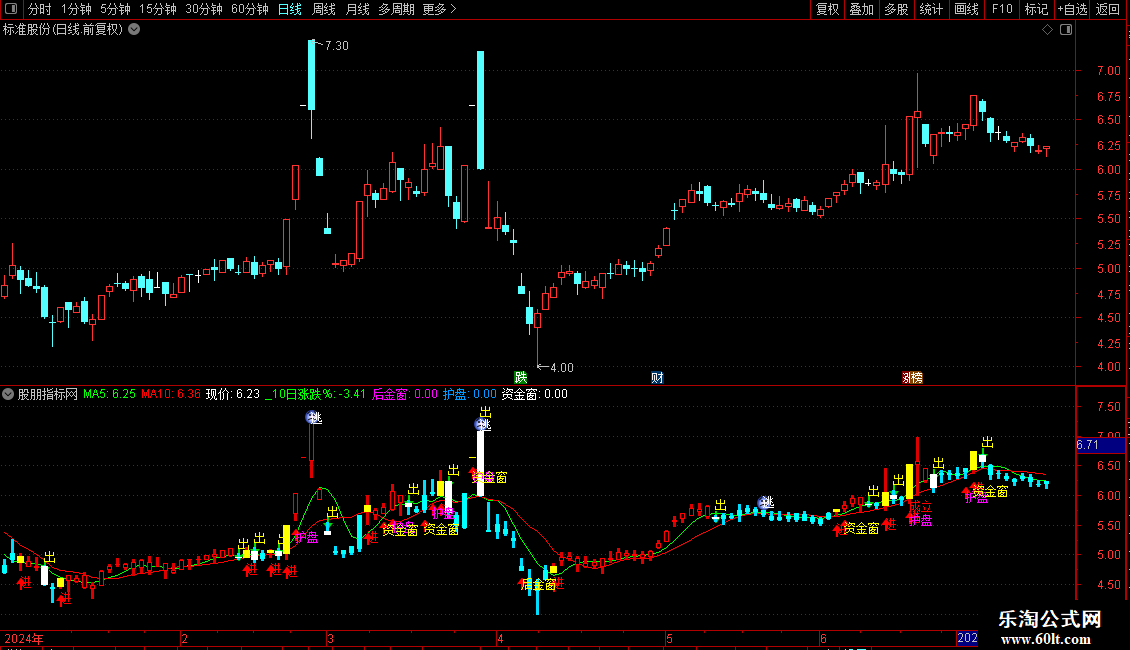Click the red 涨榜 event marker
Viewport: 1130px width, 650px height.
[x=912, y=378]
